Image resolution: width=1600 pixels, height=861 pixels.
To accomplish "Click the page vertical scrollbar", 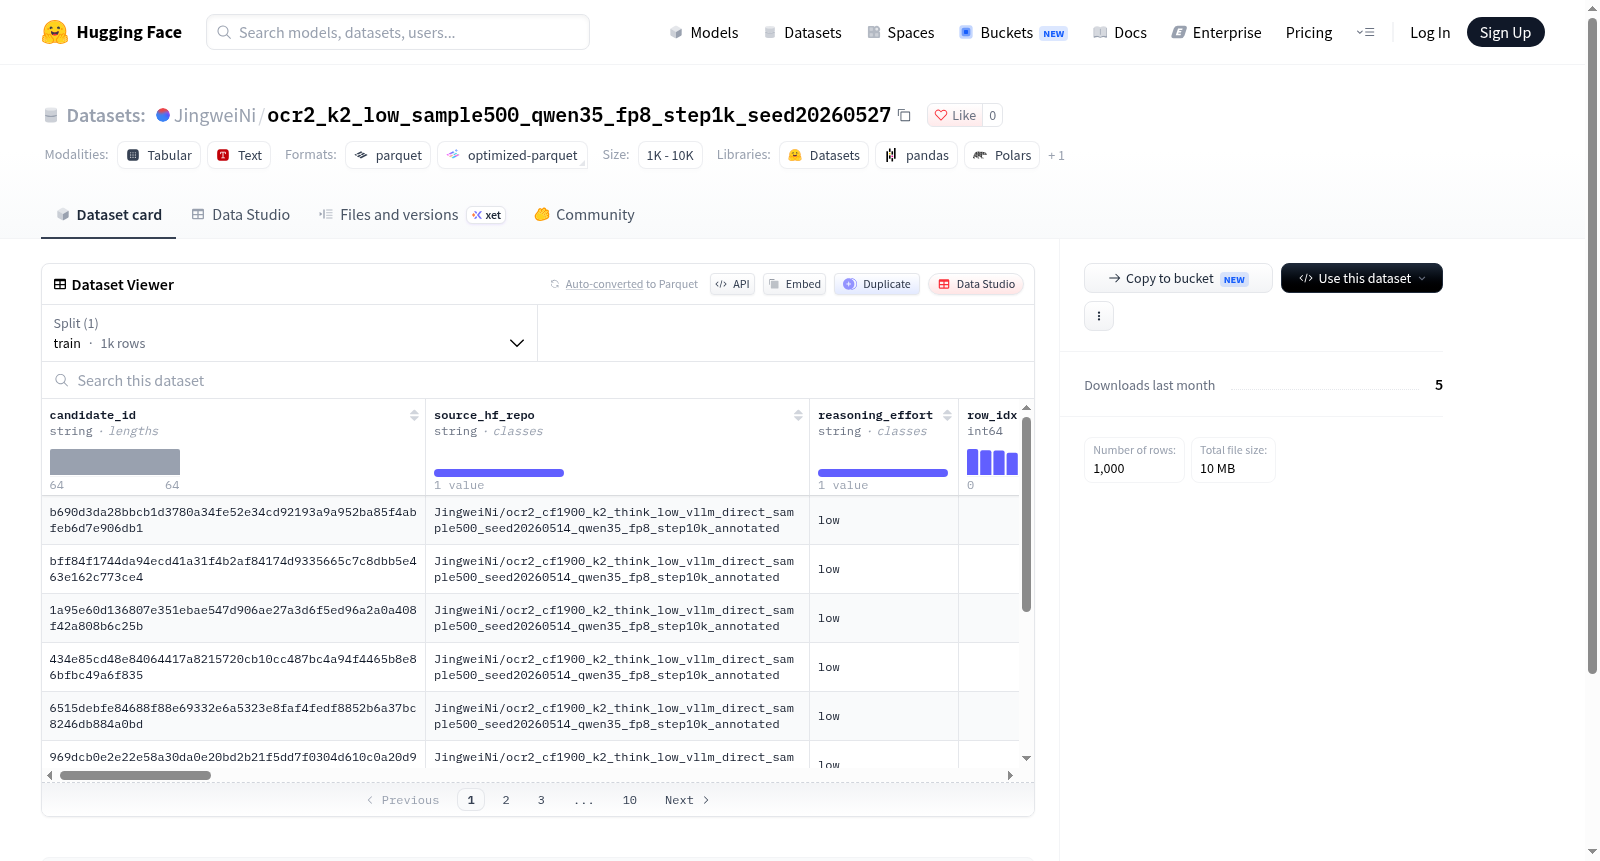I will coord(1592,346).
